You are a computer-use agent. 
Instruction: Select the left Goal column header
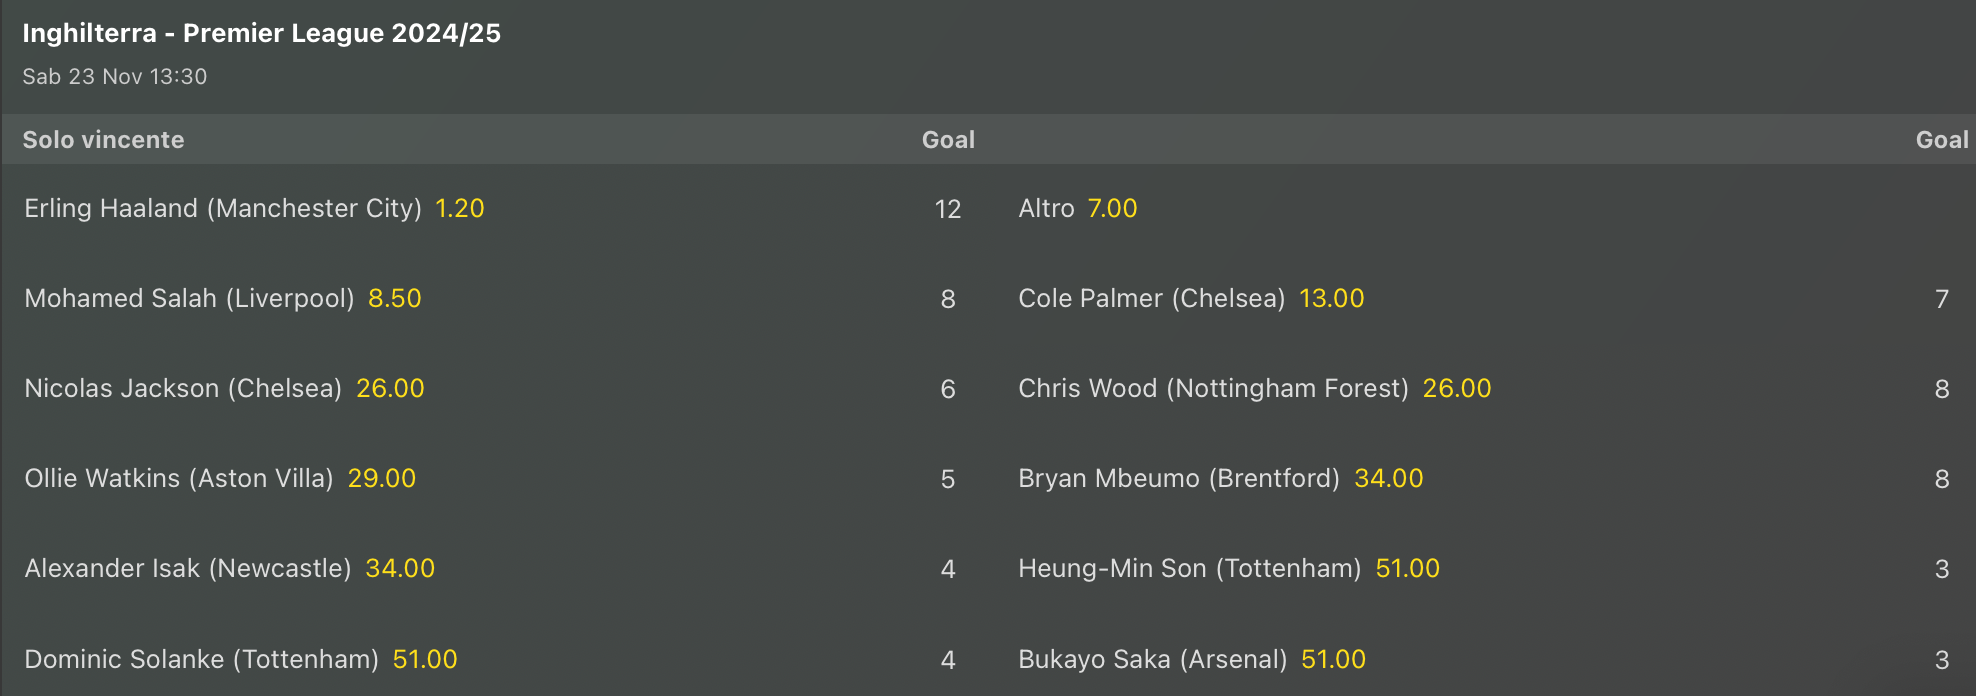(x=947, y=140)
